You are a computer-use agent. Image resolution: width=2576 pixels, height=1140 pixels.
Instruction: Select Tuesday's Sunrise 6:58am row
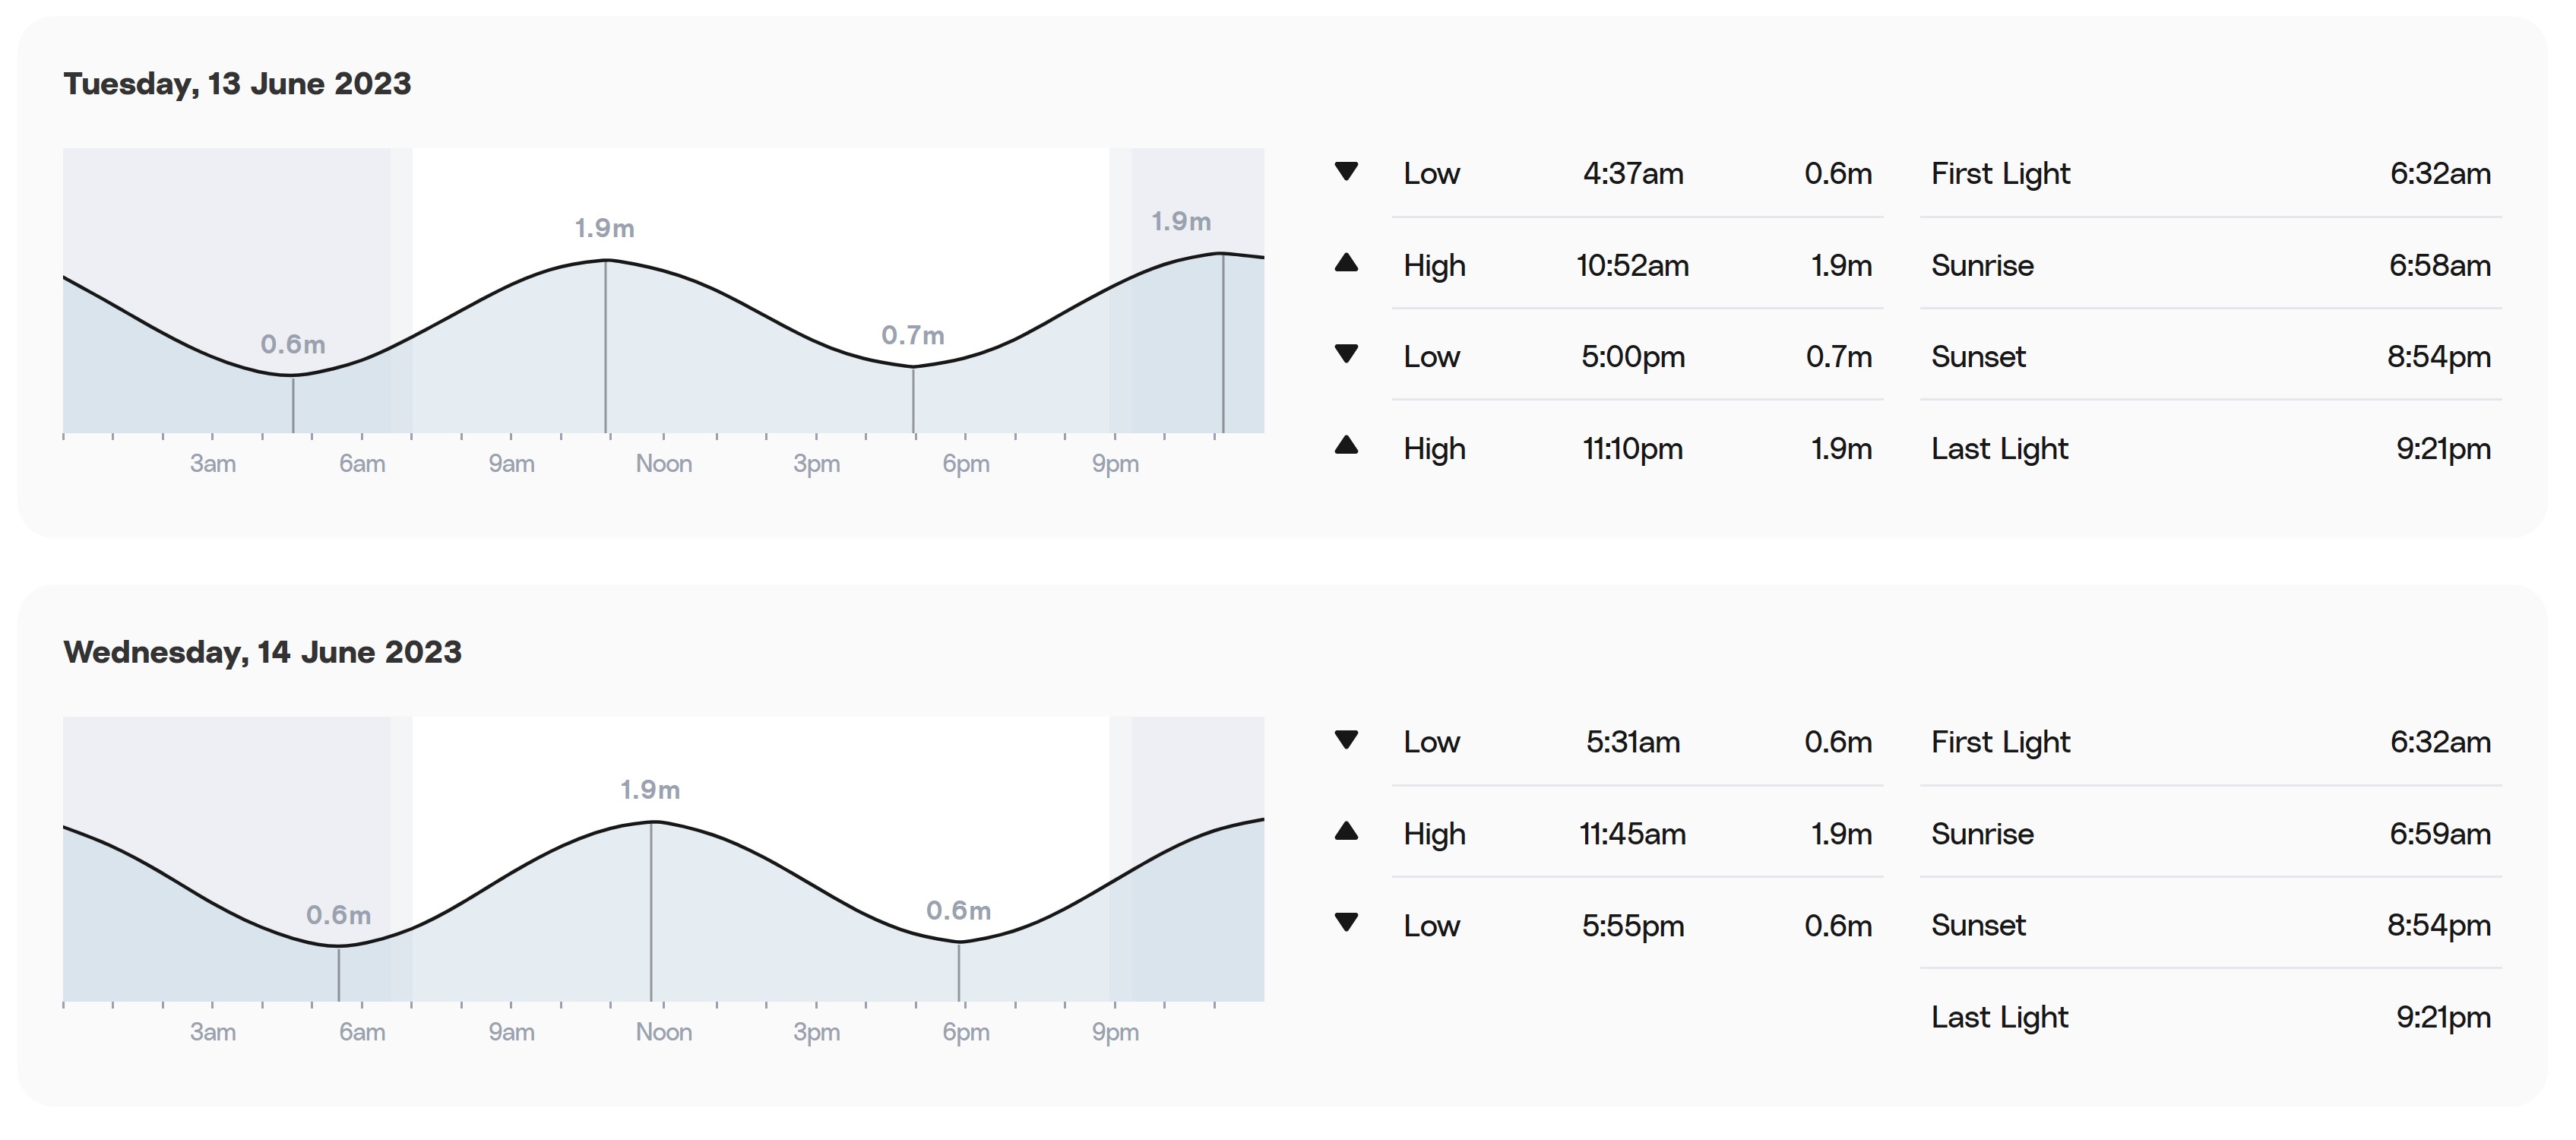tap(2211, 265)
